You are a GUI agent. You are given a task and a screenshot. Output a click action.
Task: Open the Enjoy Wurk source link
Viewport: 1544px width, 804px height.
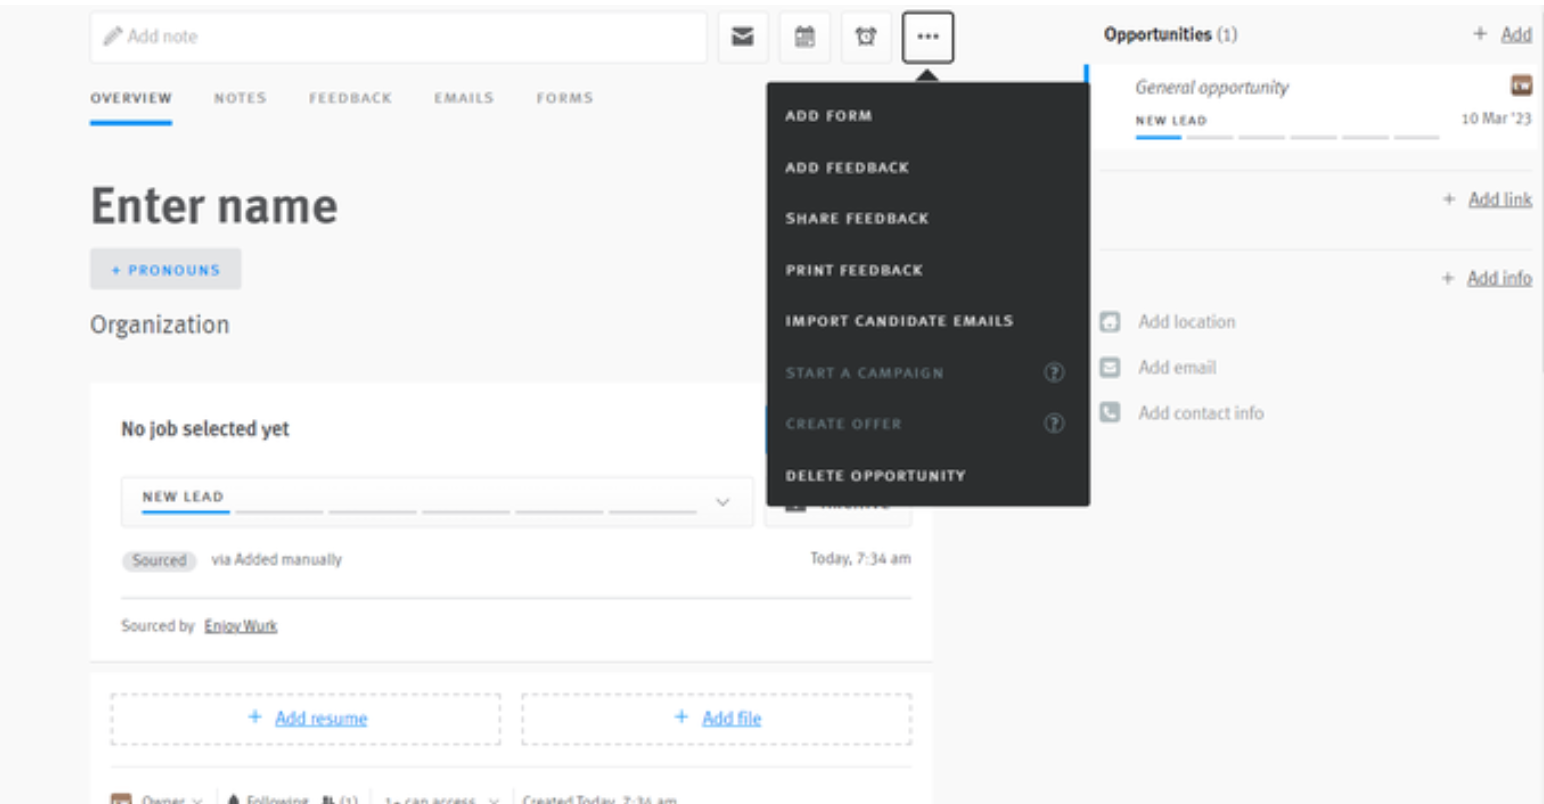(240, 625)
